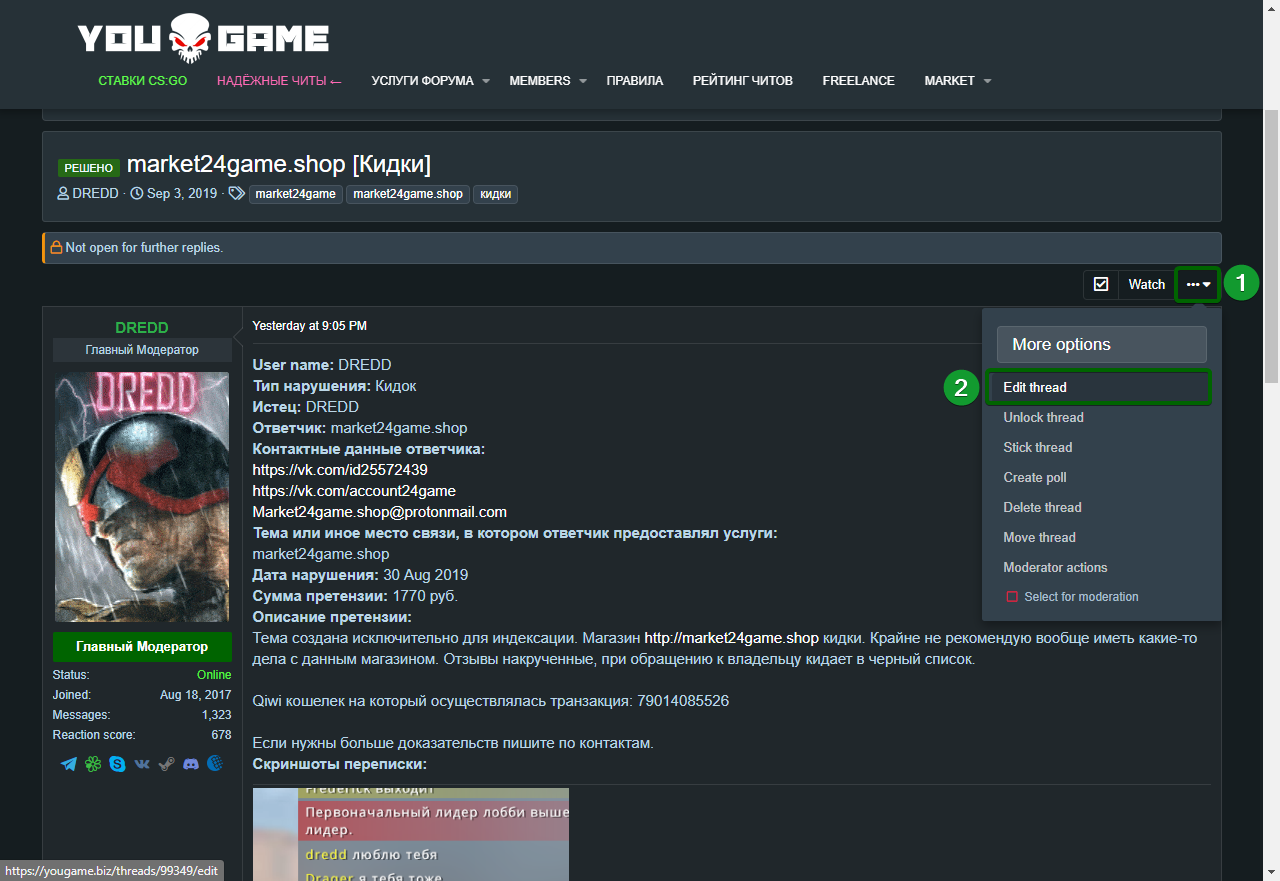This screenshot has height=881, width=1280.
Task: Click the РЕШЕНО thread prefix label
Action: point(89,168)
